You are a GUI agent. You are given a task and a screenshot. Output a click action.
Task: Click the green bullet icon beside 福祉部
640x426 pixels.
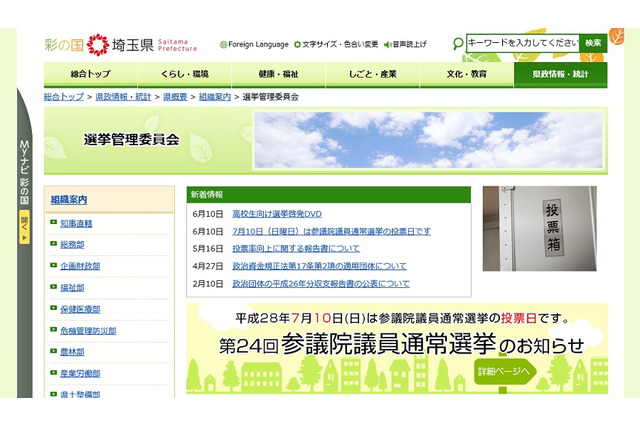53,288
